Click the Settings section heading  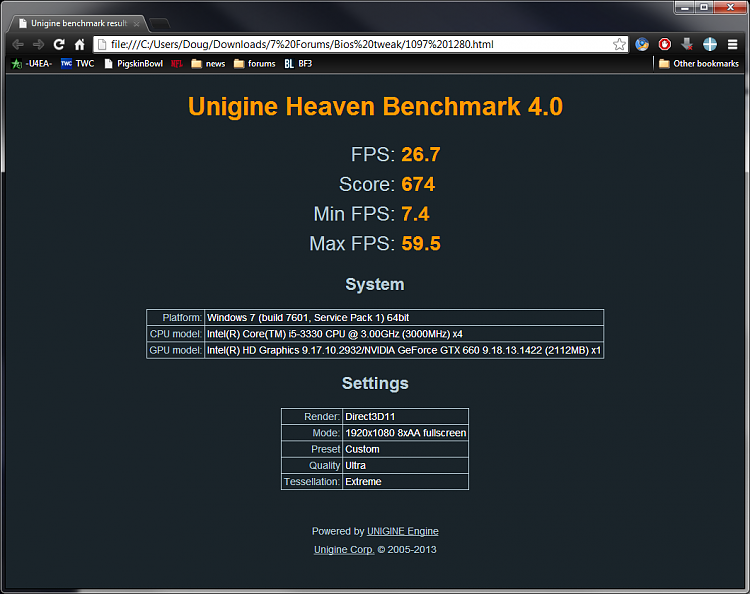(x=375, y=383)
